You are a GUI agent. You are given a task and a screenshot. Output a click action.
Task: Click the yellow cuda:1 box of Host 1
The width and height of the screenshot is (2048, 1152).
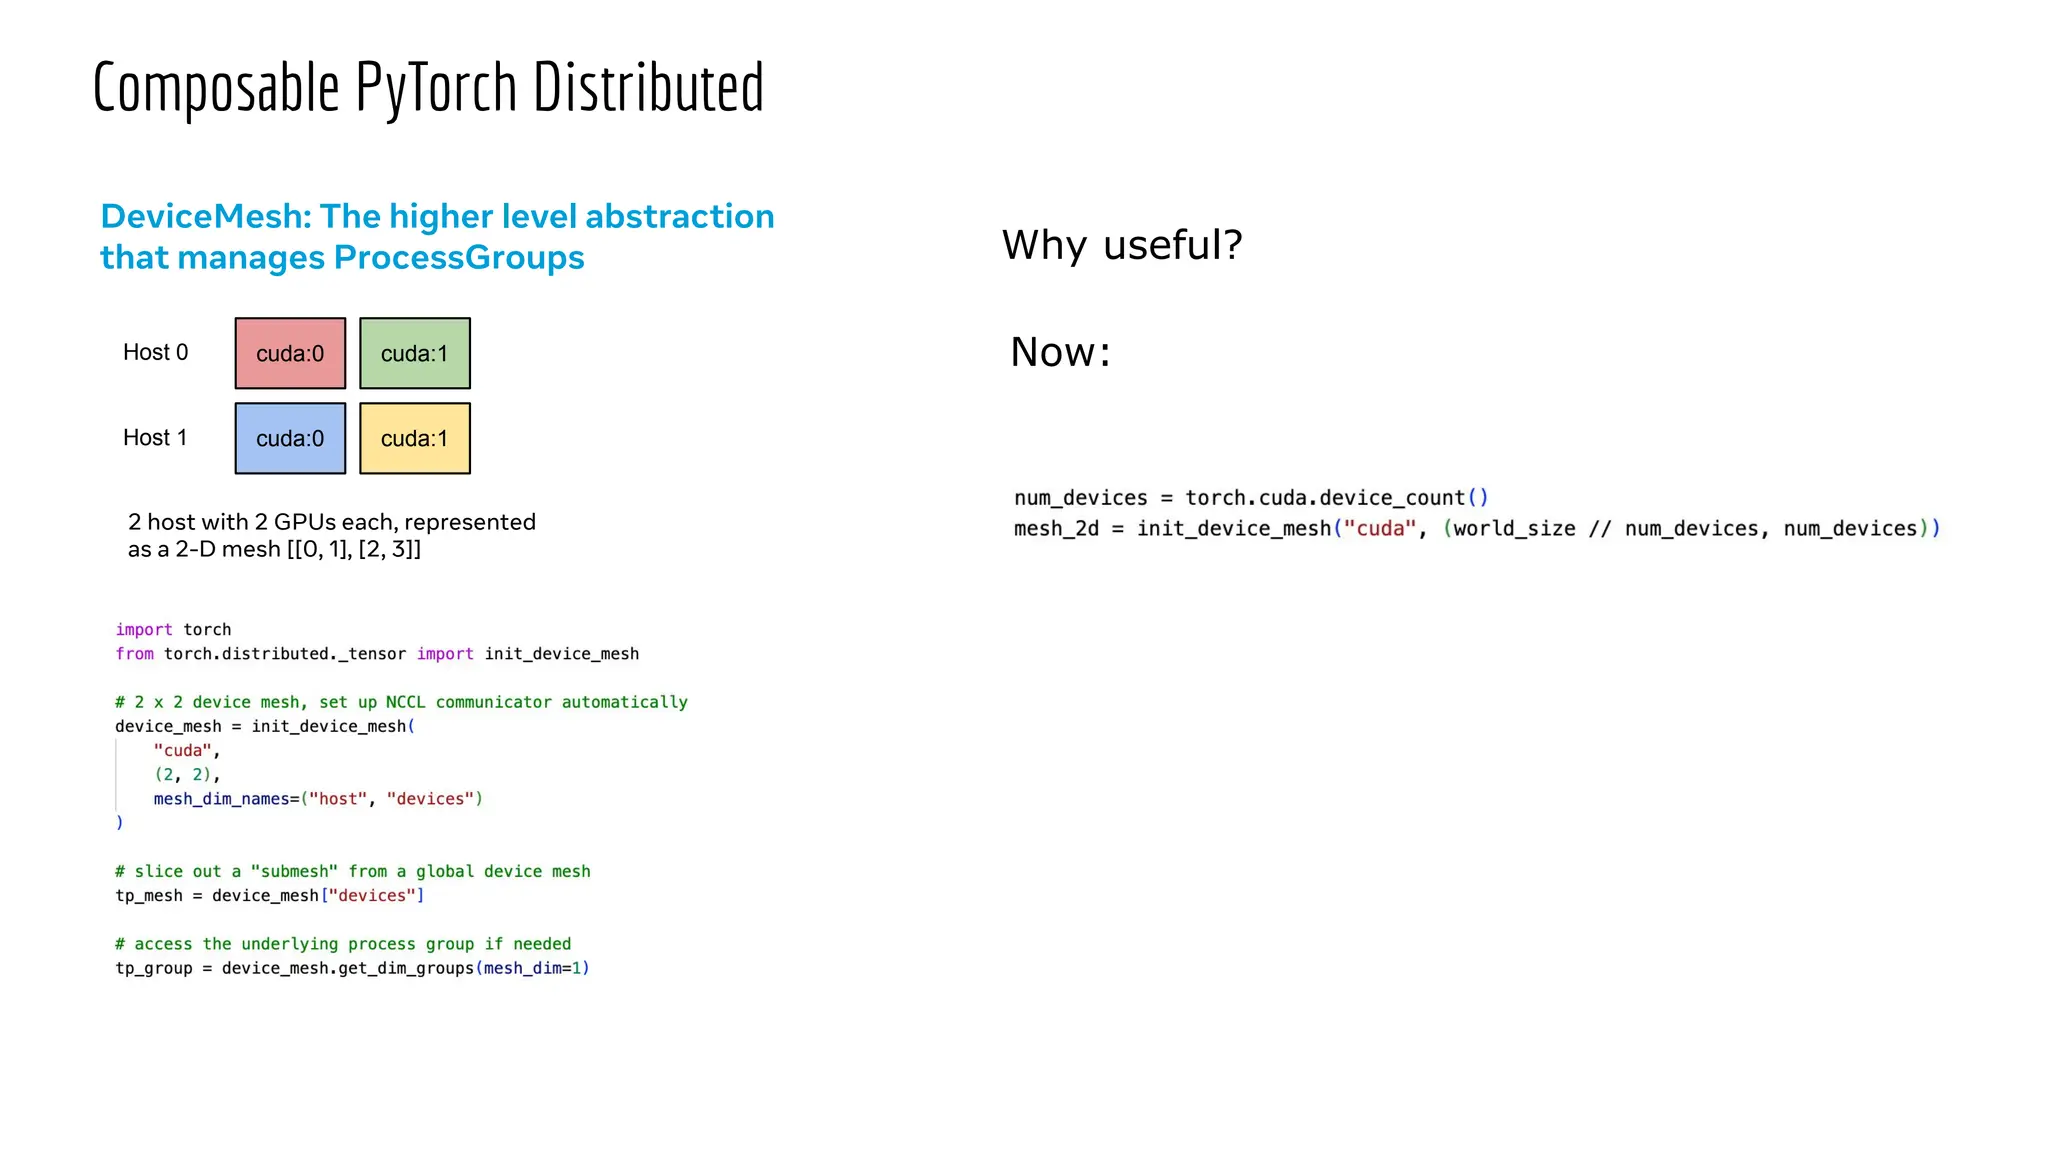click(x=415, y=438)
